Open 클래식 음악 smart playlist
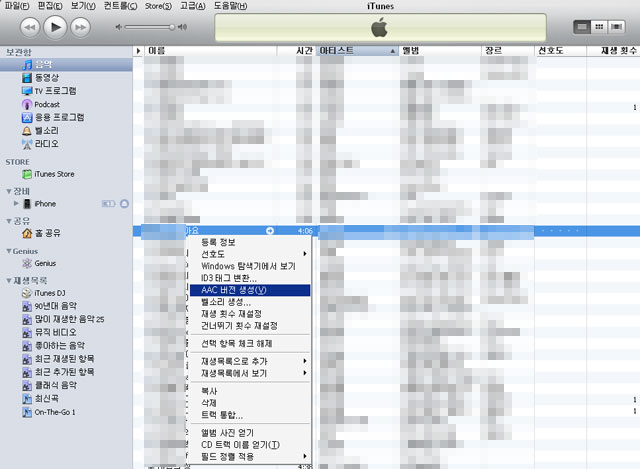The width and height of the screenshot is (640, 469). coord(49,385)
